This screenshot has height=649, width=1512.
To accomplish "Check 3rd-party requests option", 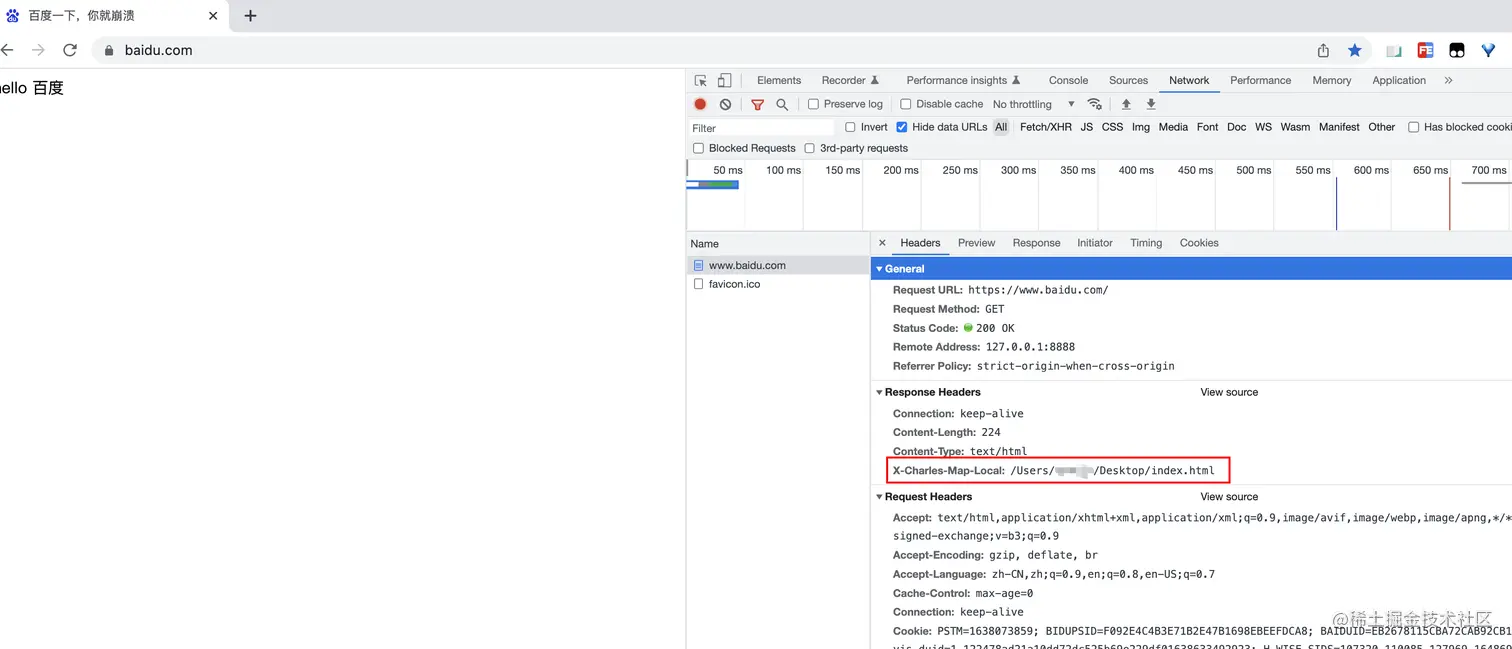I will tap(809, 148).
